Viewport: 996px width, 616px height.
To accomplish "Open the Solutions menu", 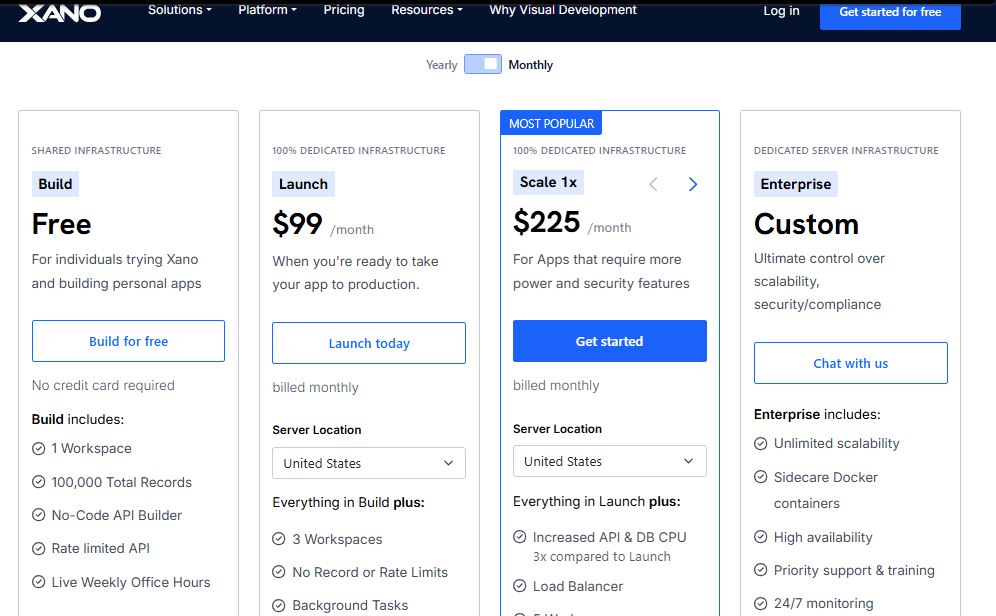I will point(180,10).
